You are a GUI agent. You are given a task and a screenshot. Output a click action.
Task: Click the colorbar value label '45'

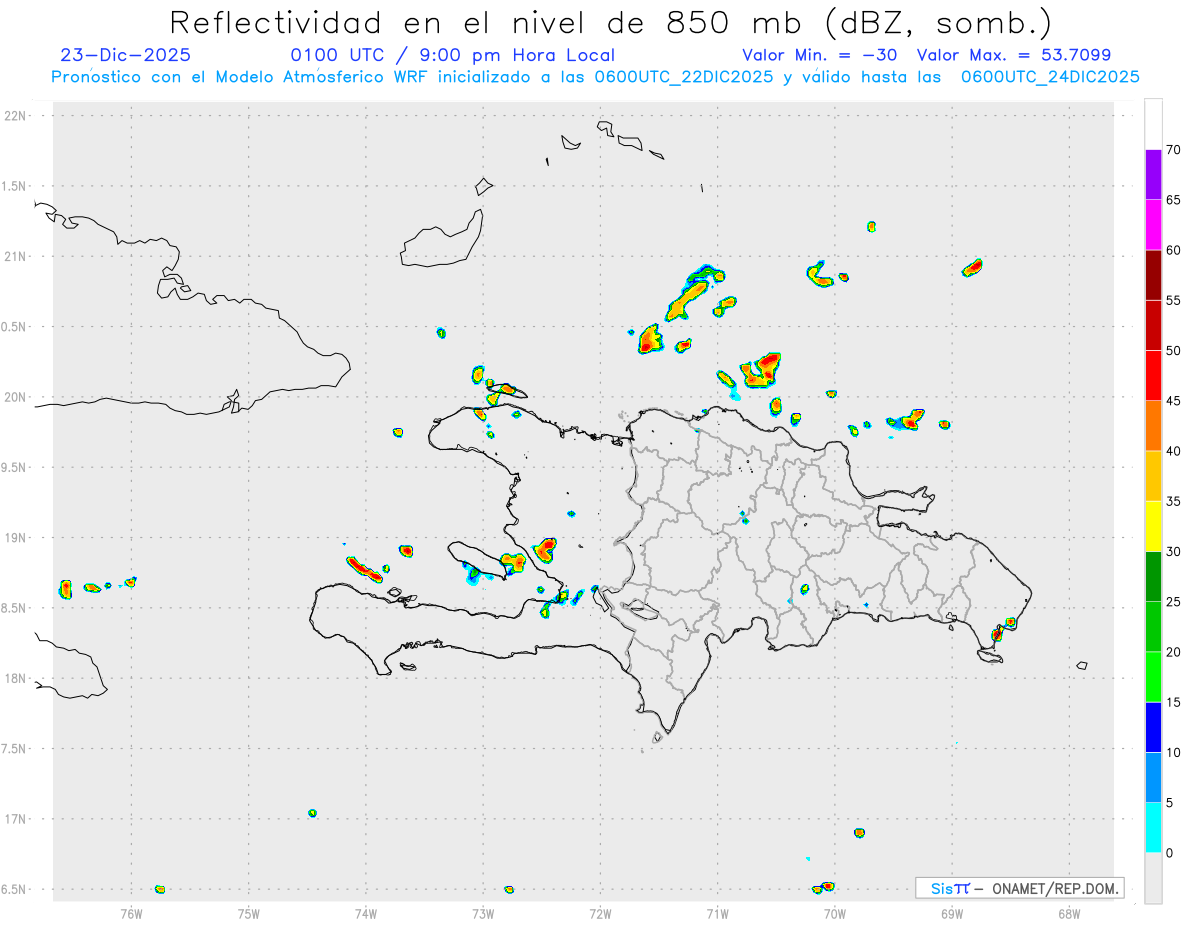[x=1173, y=401]
